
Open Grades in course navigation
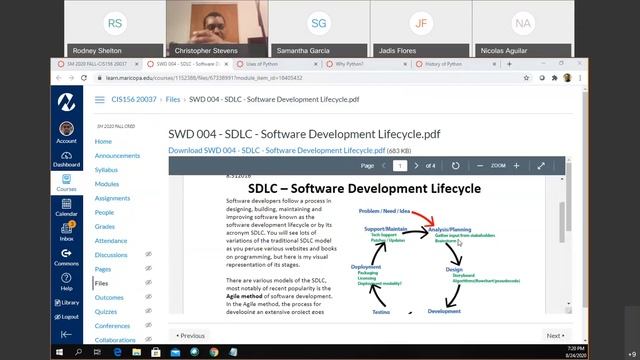(x=104, y=227)
